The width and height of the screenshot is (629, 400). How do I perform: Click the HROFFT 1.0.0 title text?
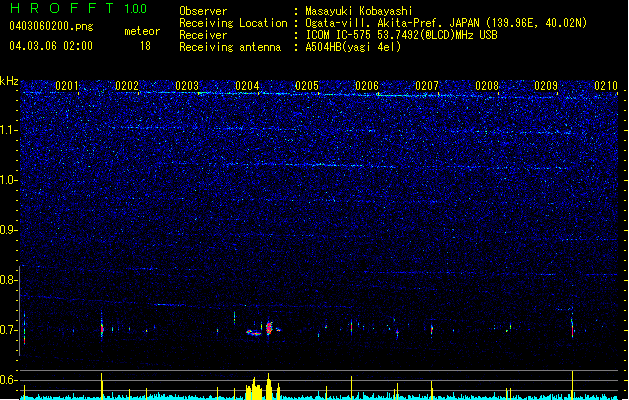(x=78, y=8)
